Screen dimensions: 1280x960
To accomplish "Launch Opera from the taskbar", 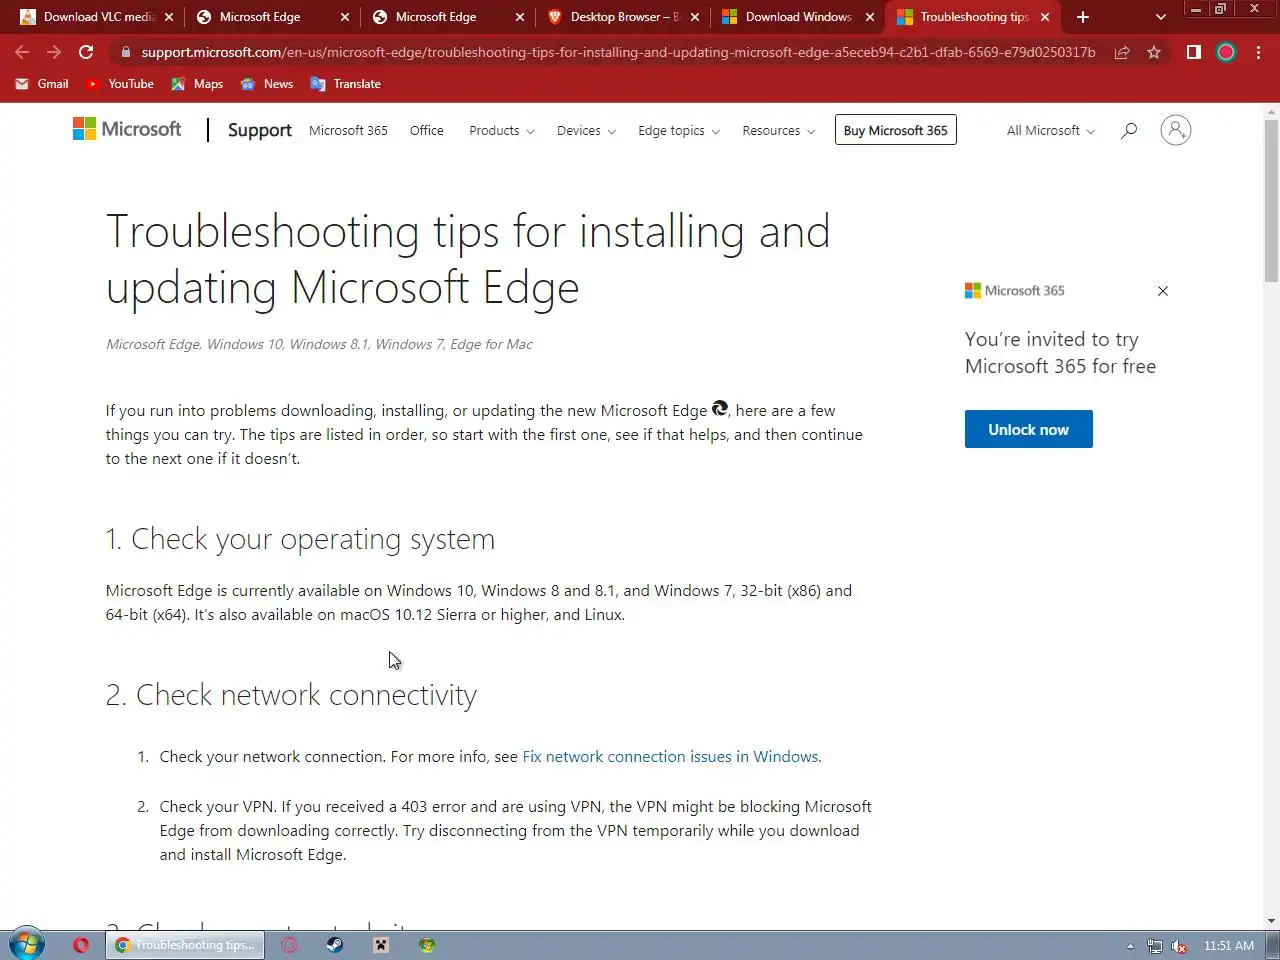I will click(81, 945).
